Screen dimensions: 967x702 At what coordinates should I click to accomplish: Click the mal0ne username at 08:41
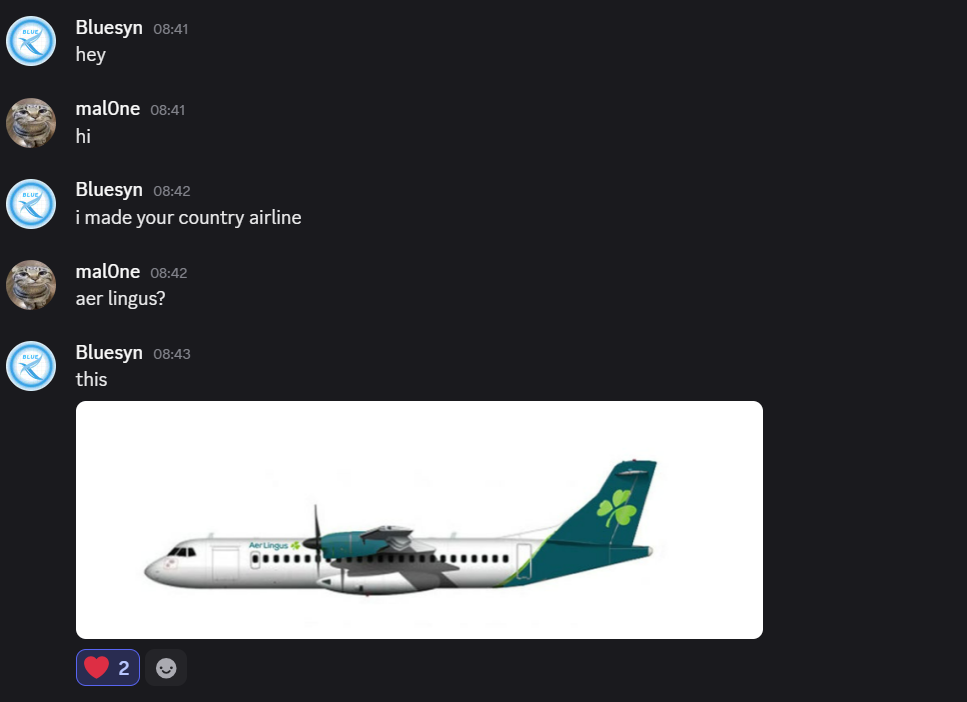click(108, 109)
